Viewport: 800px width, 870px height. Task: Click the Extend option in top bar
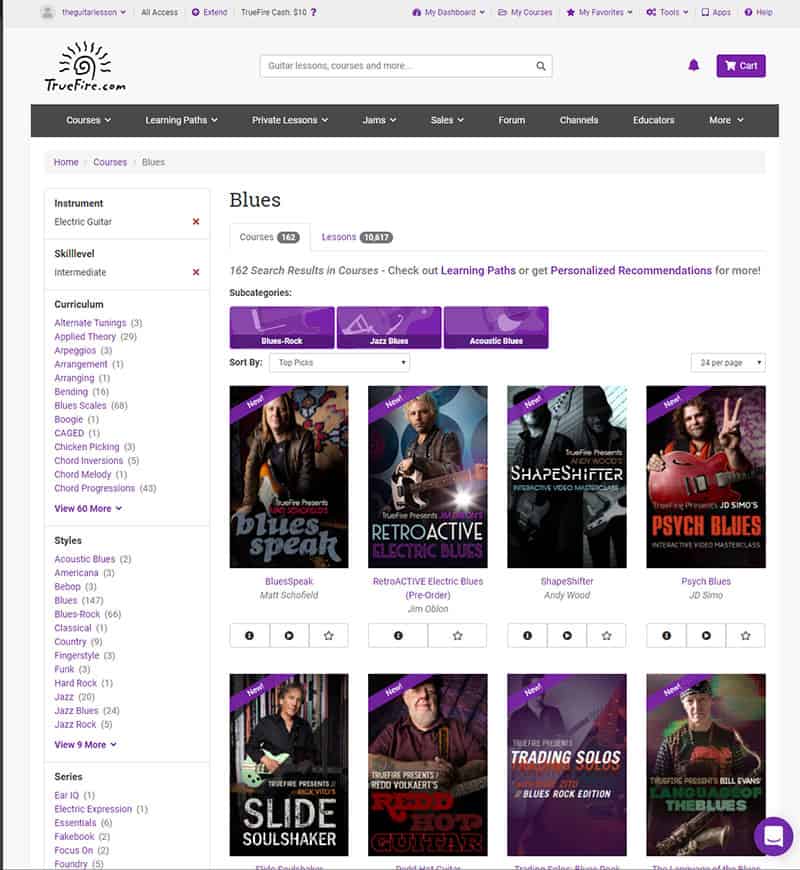click(209, 12)
